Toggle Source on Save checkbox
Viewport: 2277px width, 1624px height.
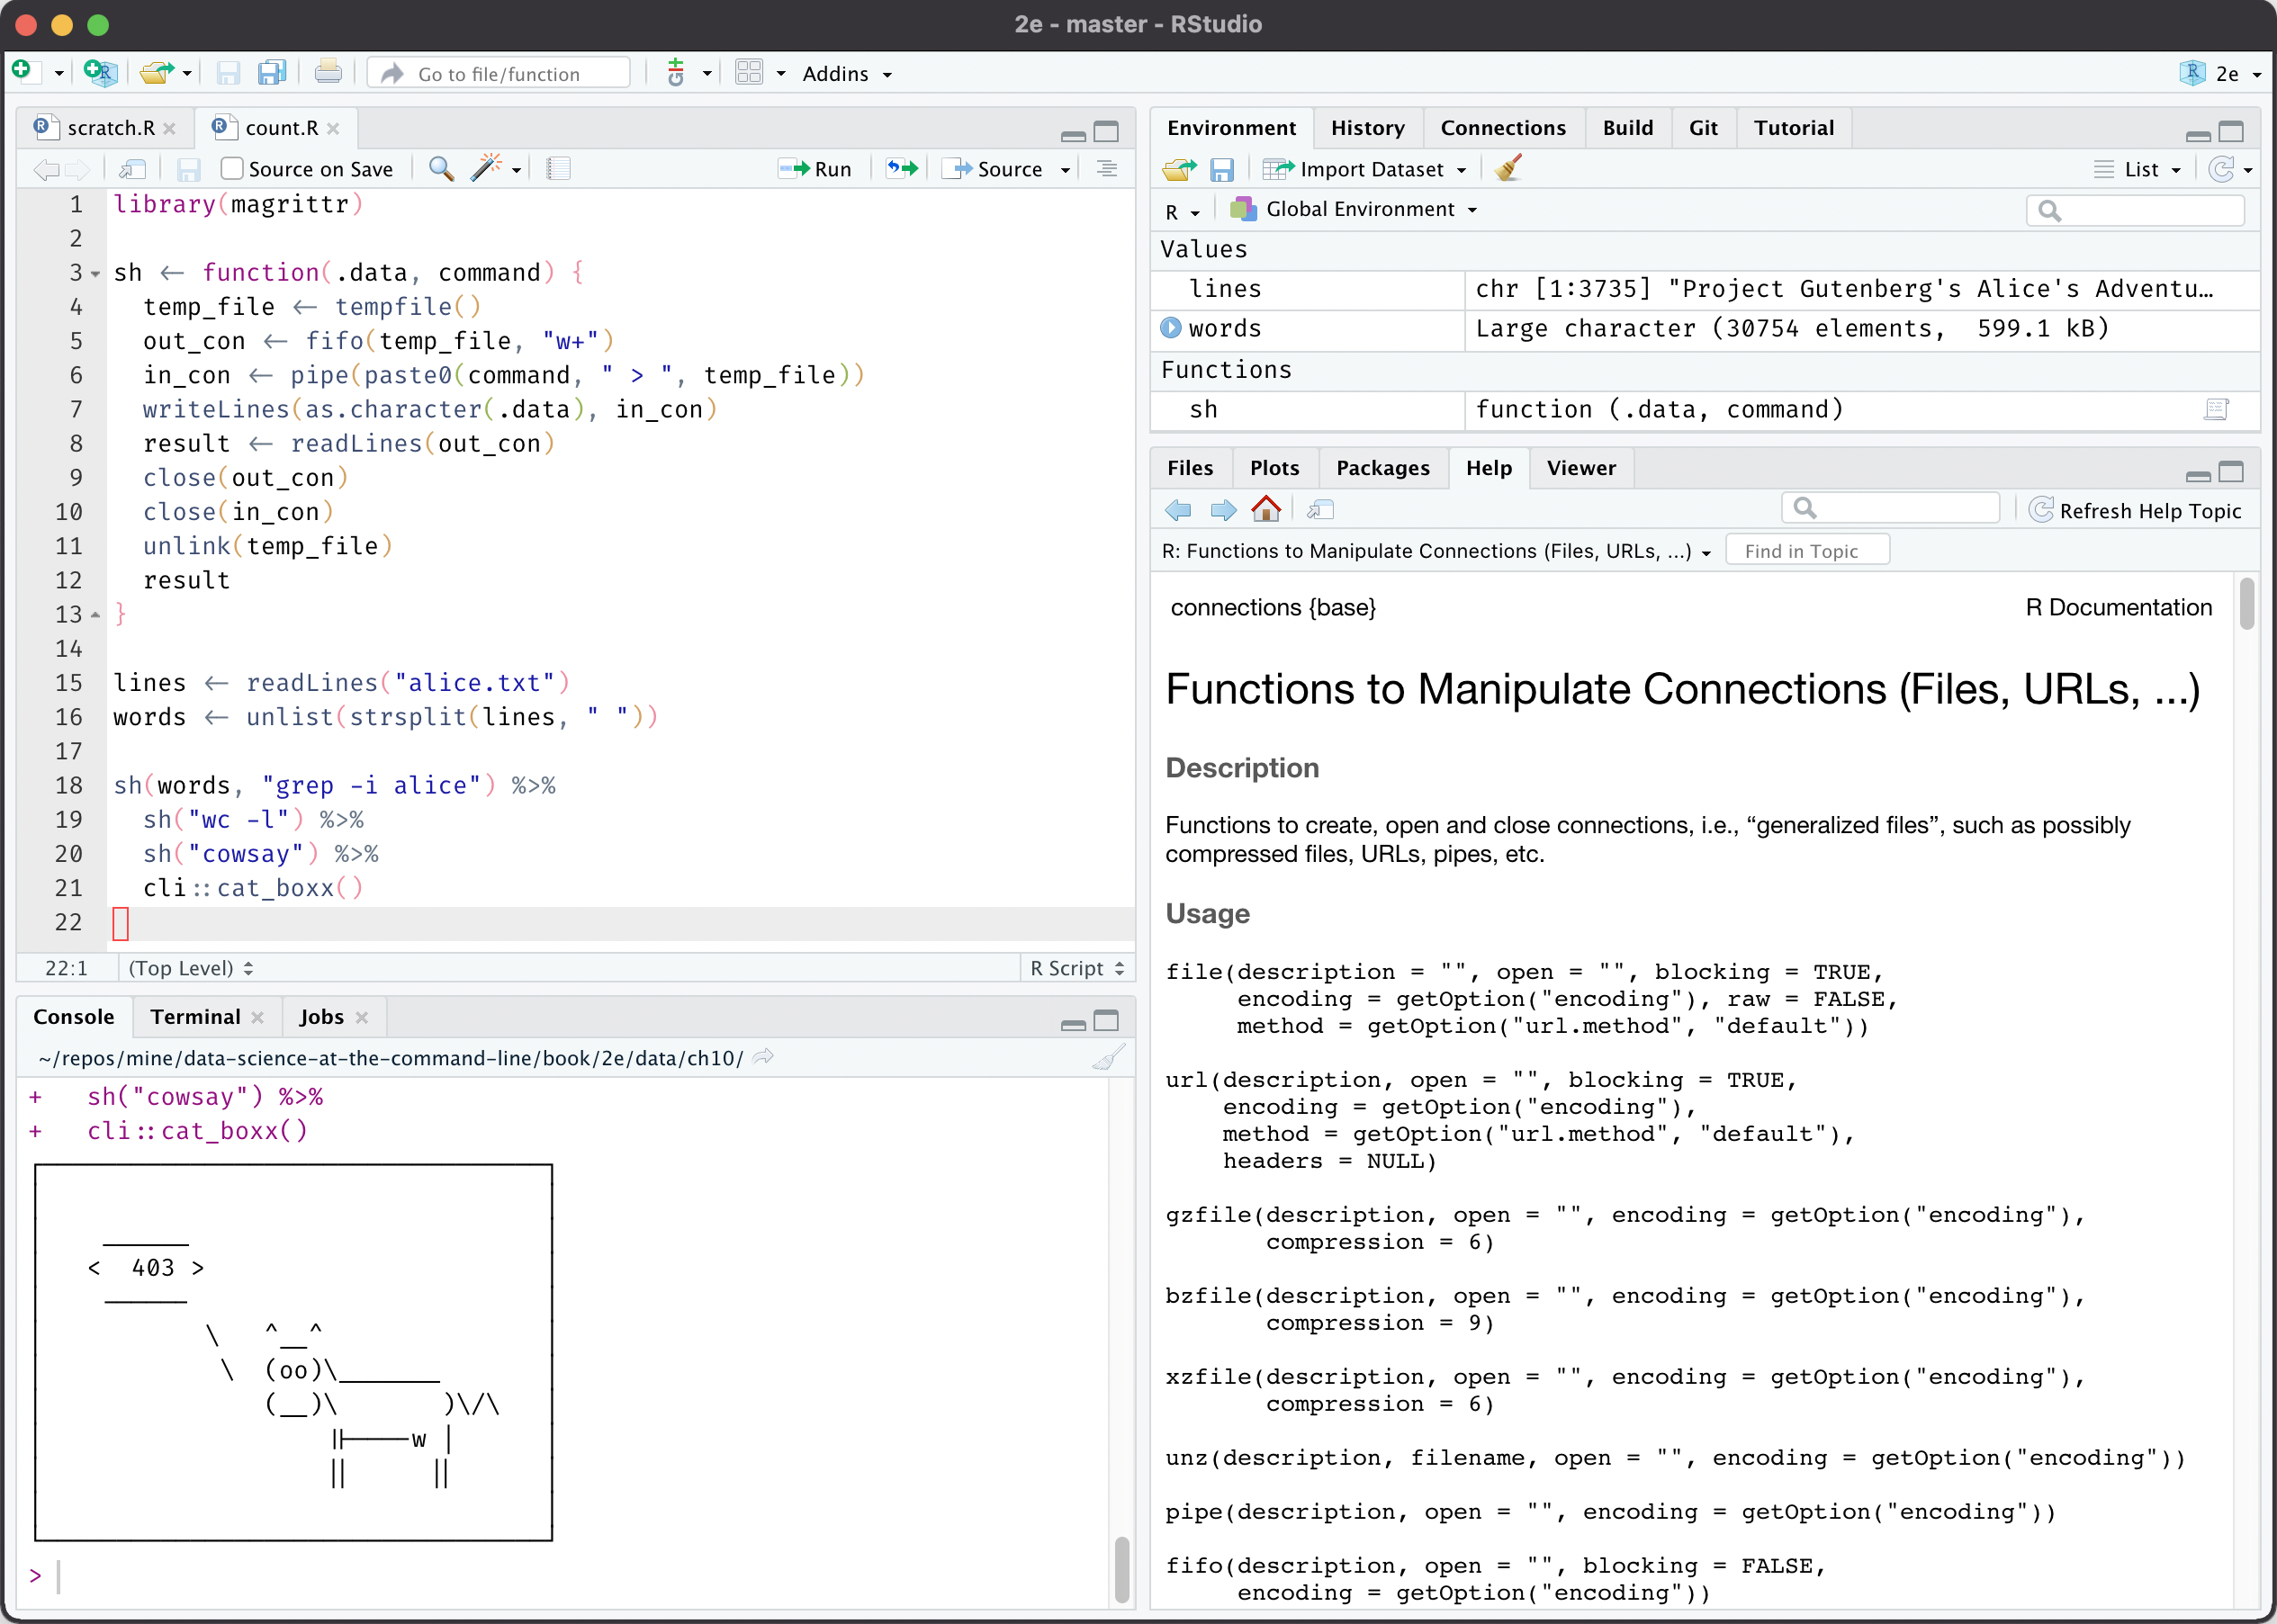pos(232,167)
